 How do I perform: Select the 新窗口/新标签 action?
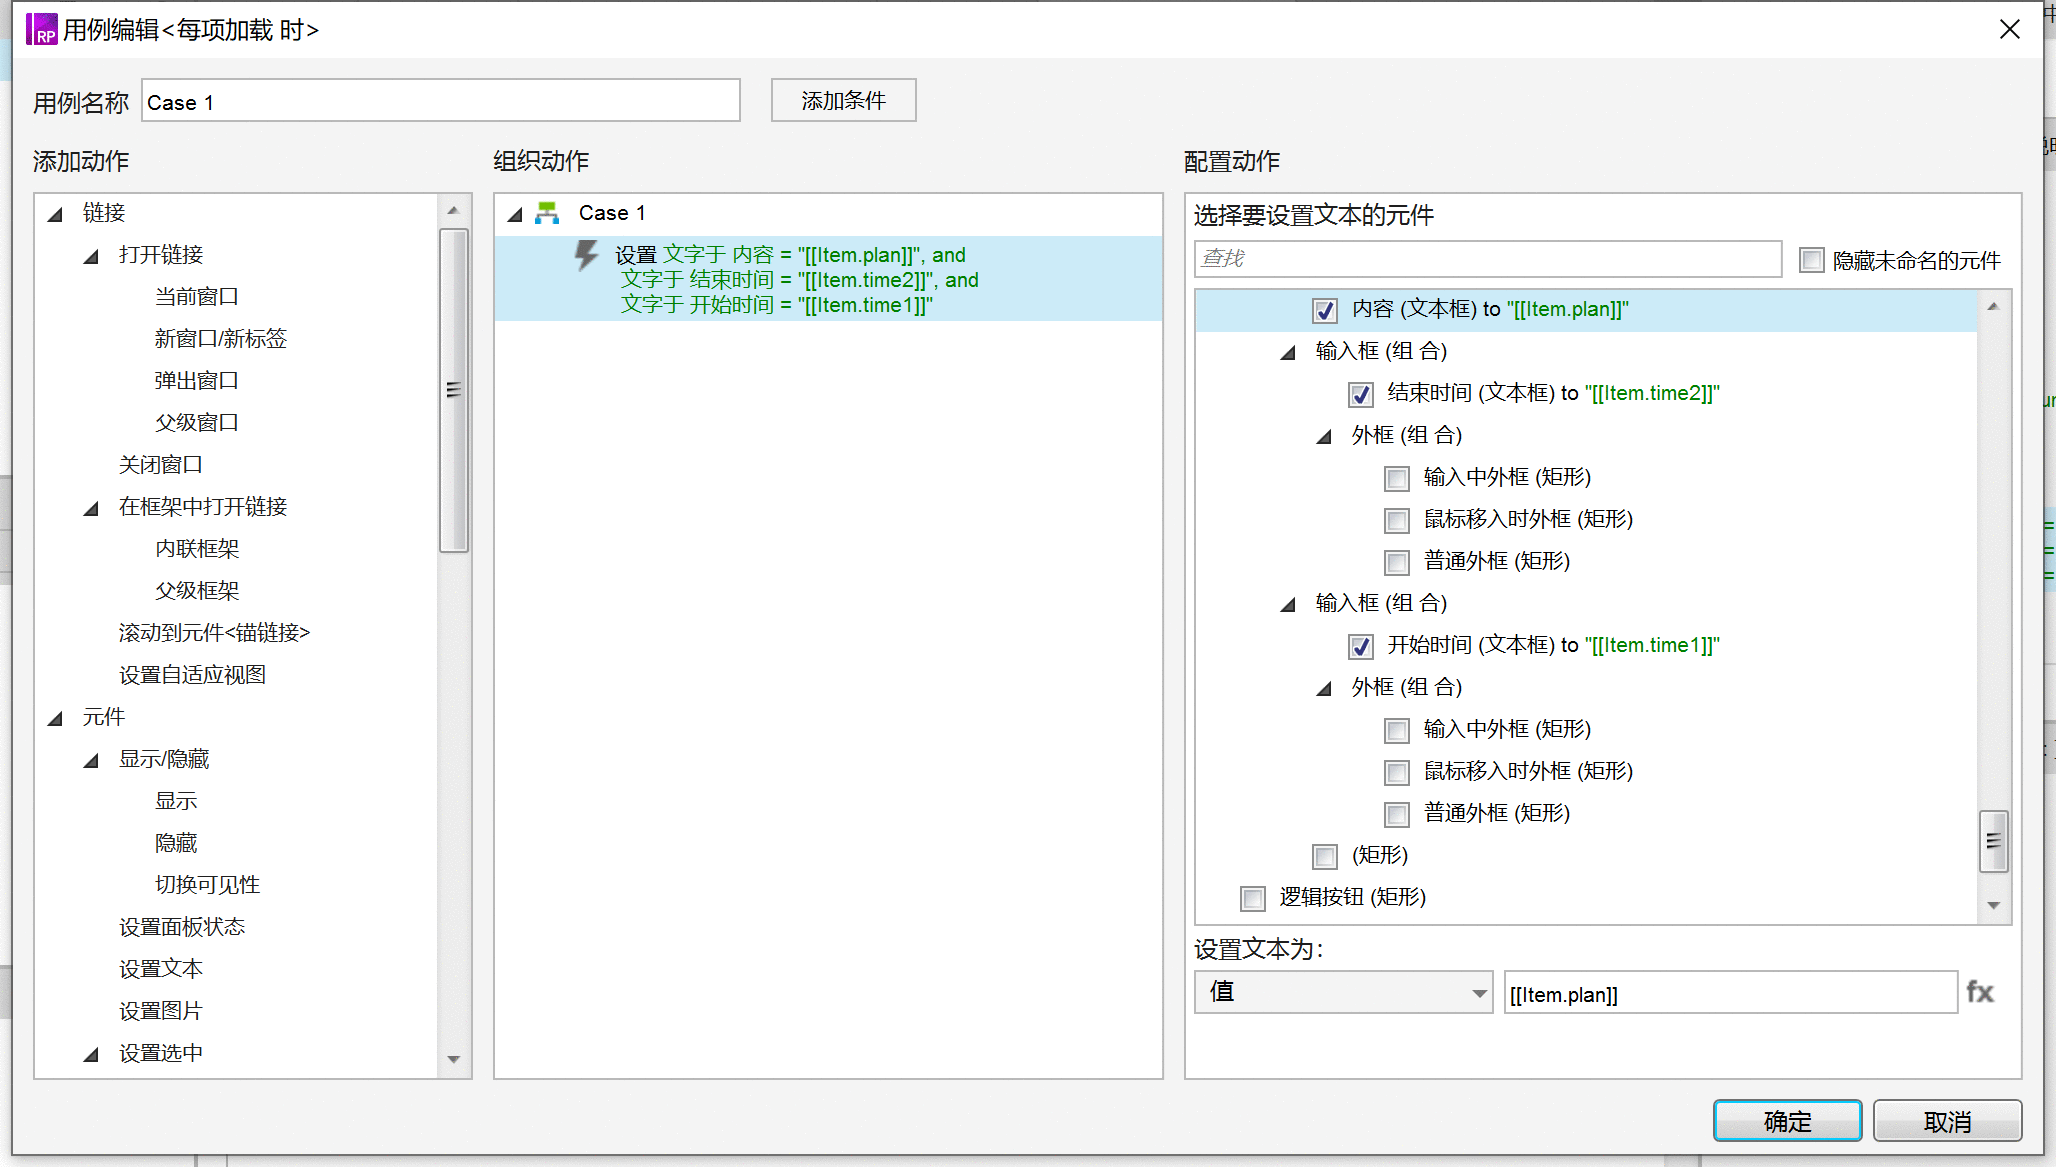(x=221, y=339)
